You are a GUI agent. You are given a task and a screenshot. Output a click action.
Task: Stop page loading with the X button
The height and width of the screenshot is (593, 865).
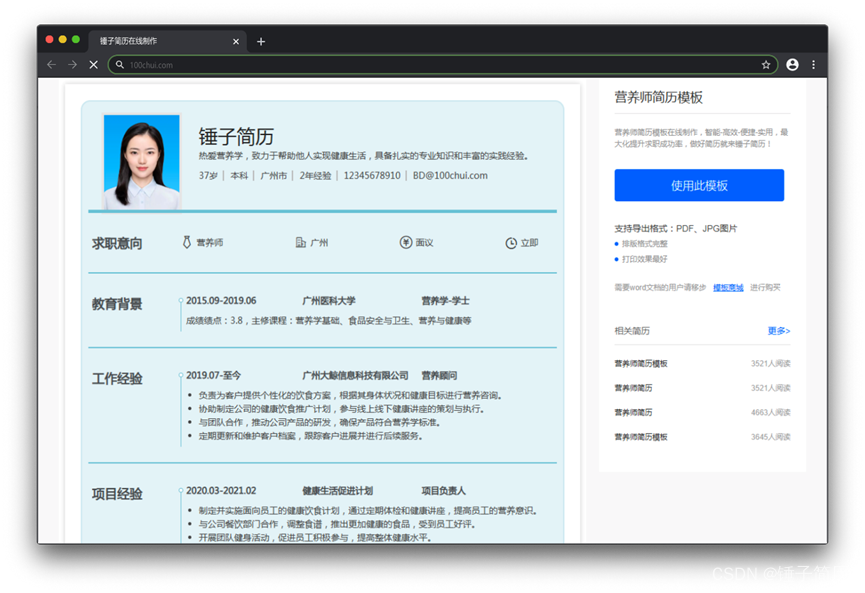pos(94,65)
